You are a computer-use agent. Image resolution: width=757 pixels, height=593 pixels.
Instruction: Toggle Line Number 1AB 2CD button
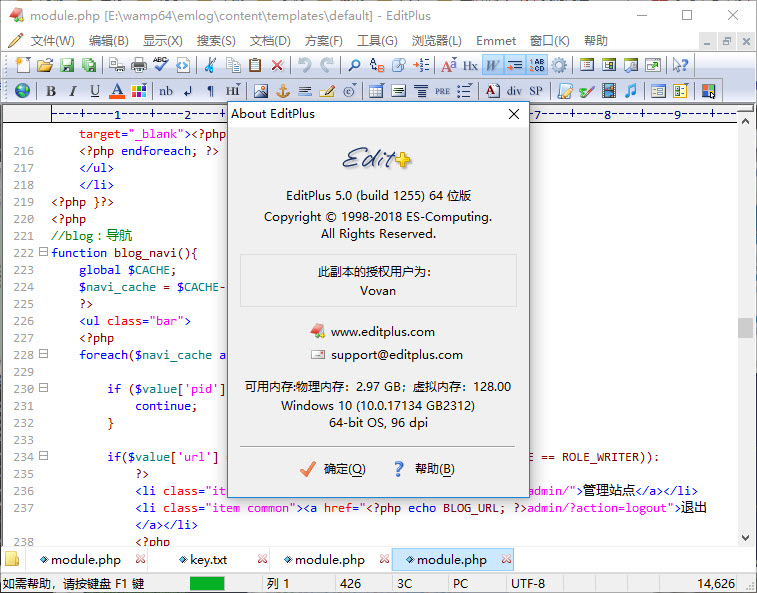coord(537,65)
